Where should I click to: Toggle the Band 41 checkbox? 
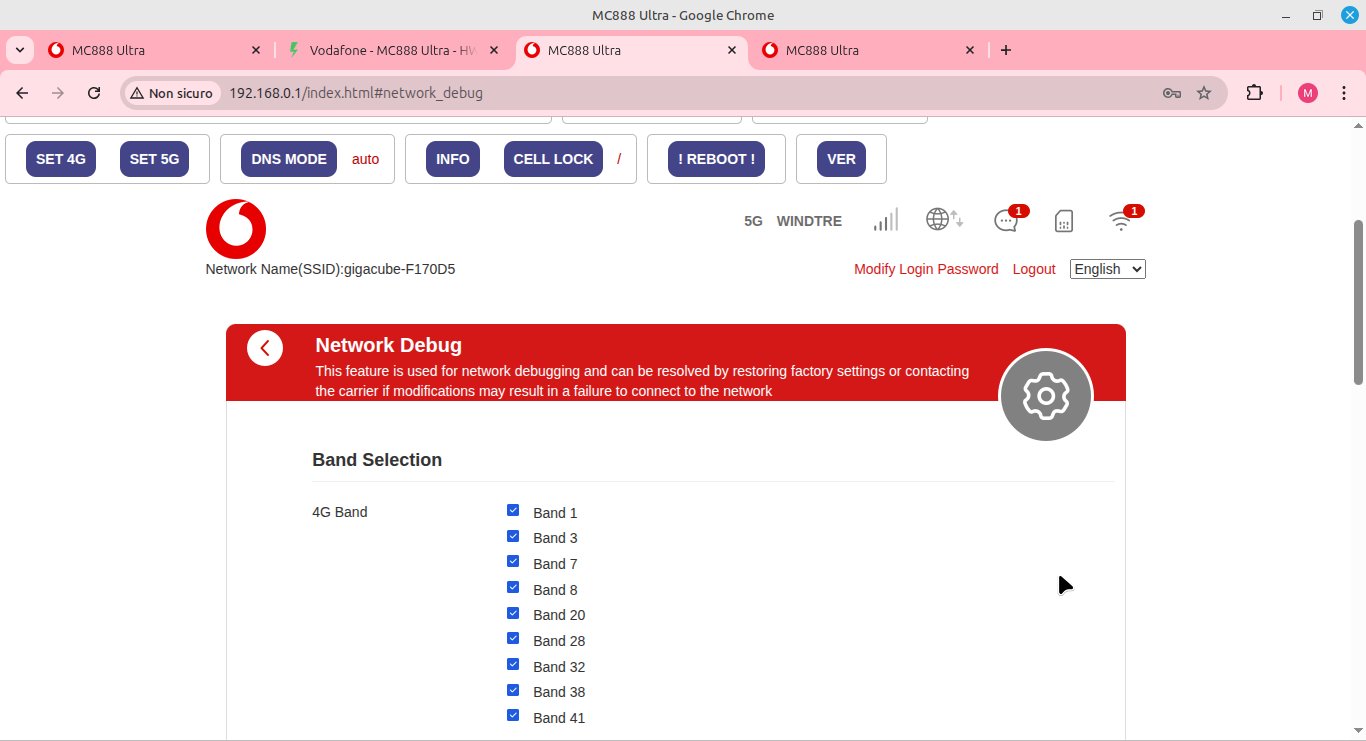(513, 716)
